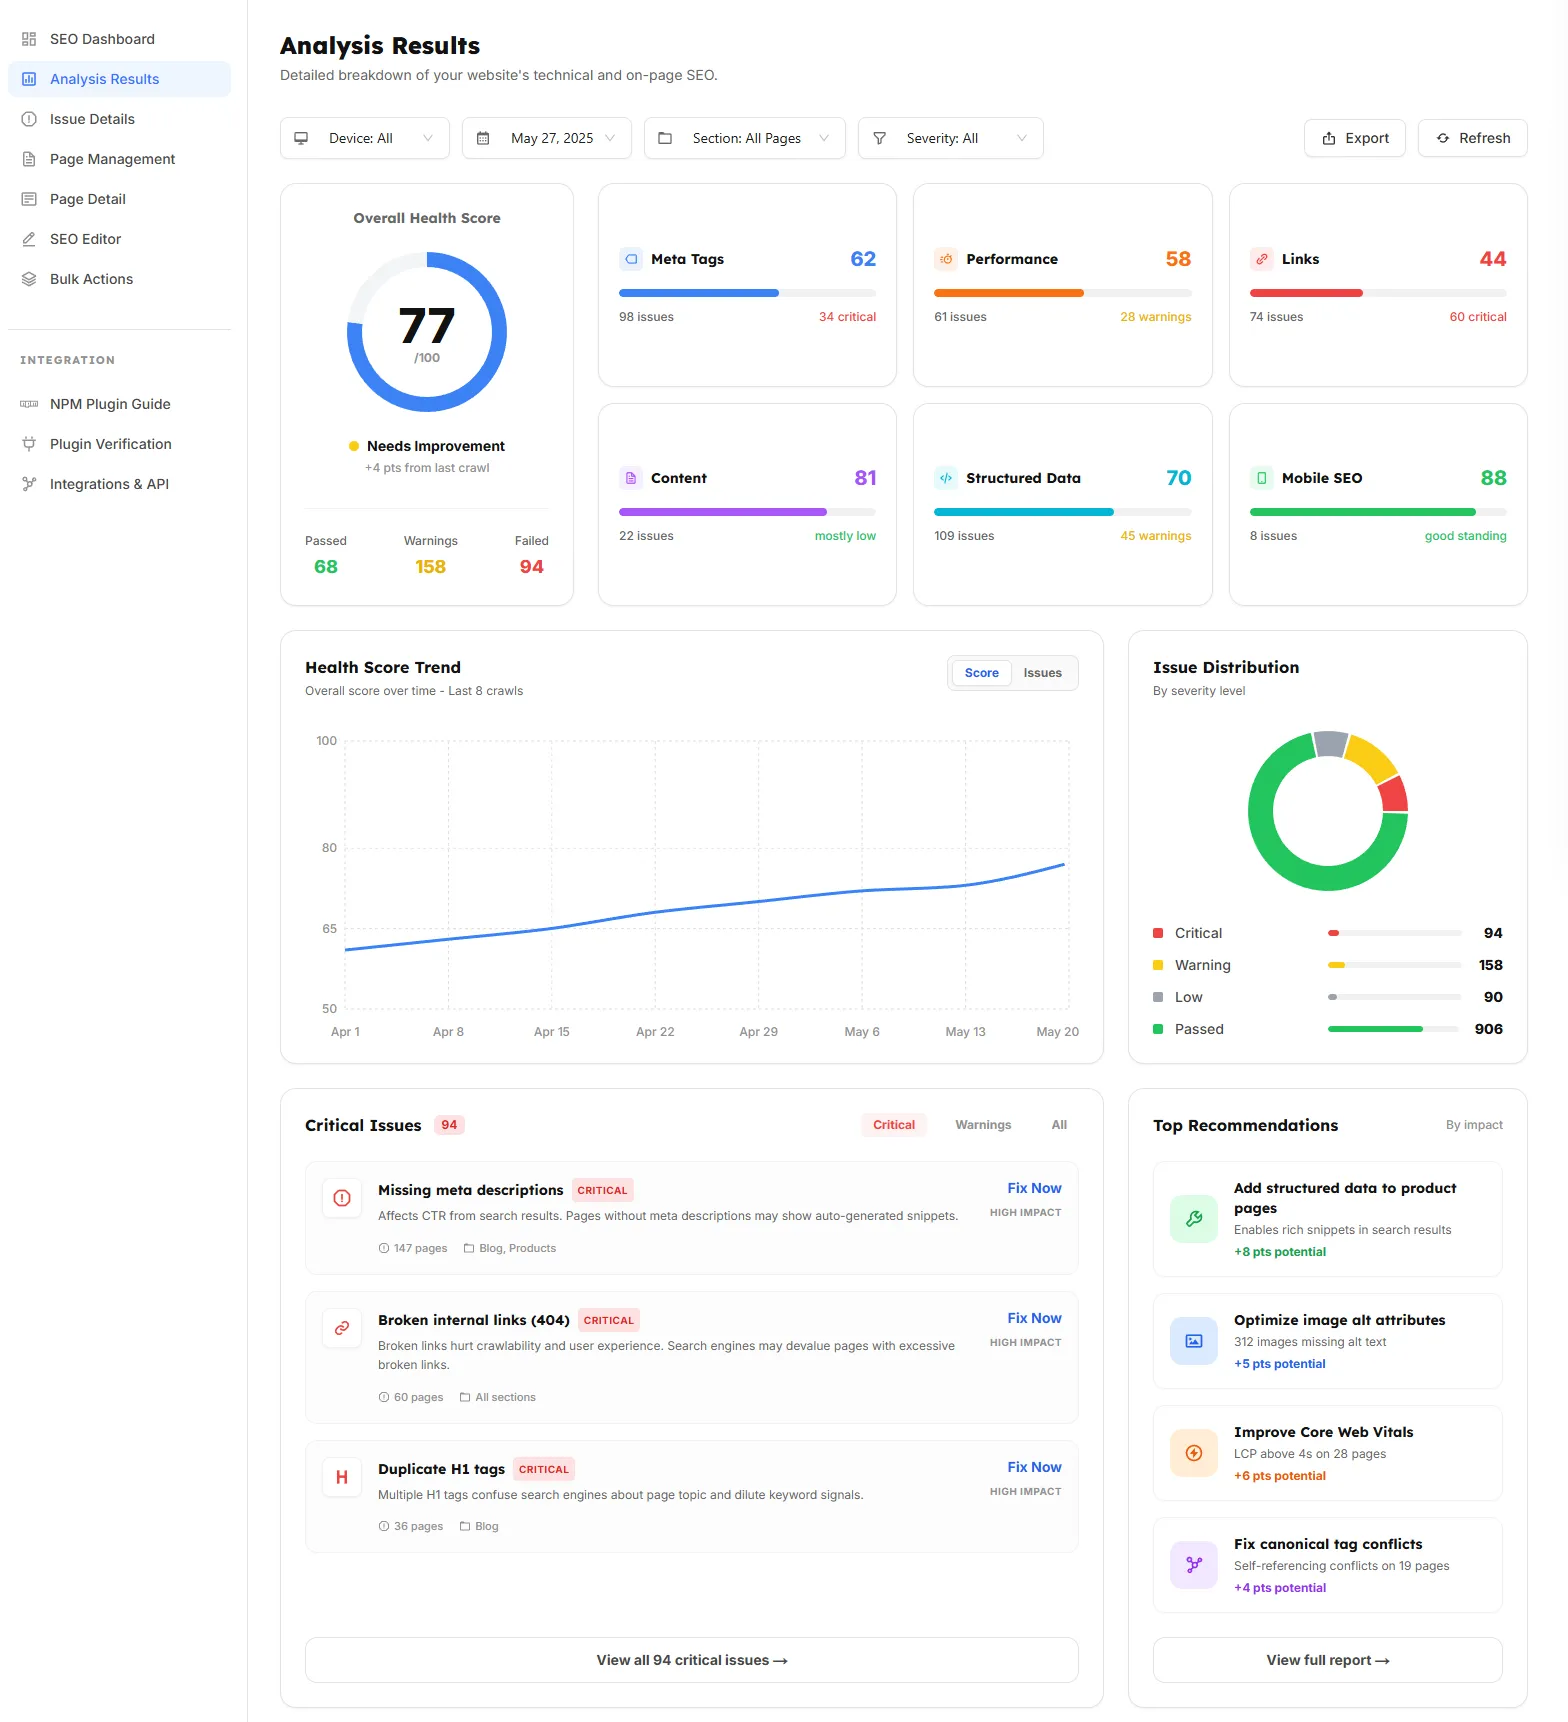Image resolution: width=1568 pixels, height=1722 pixels.
Task: Click the Meta Tags blue progress bar
Action: pyautogui.click(x=699, y=293)
